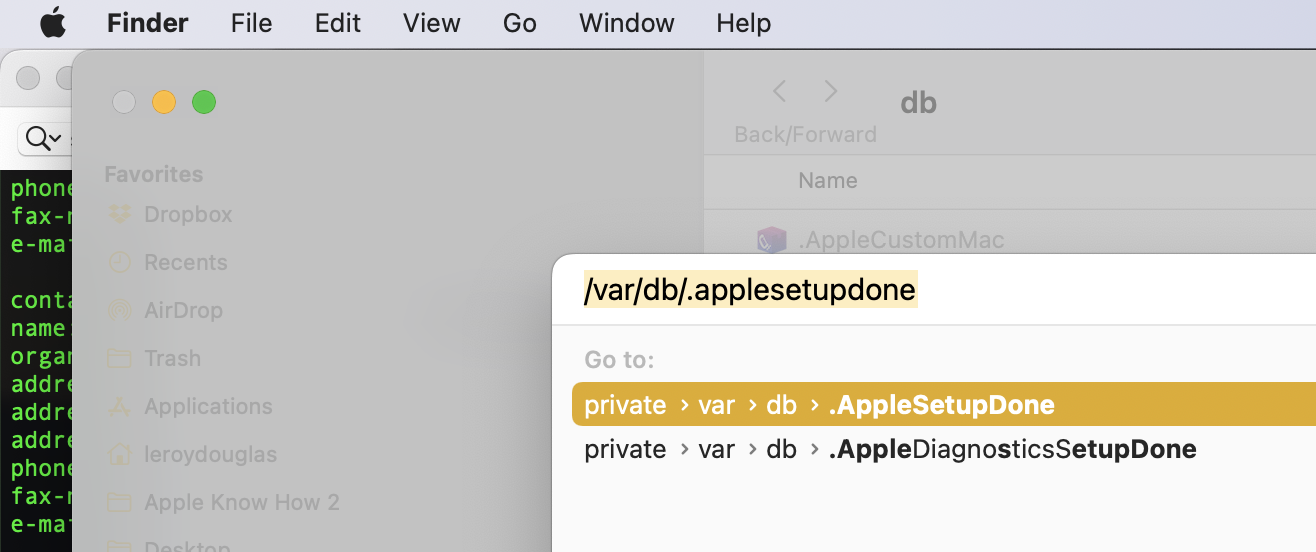Click the .AppleCustomMac file icon
The width and height of the screenshot is (1316, 552).
tap(771, 240)
